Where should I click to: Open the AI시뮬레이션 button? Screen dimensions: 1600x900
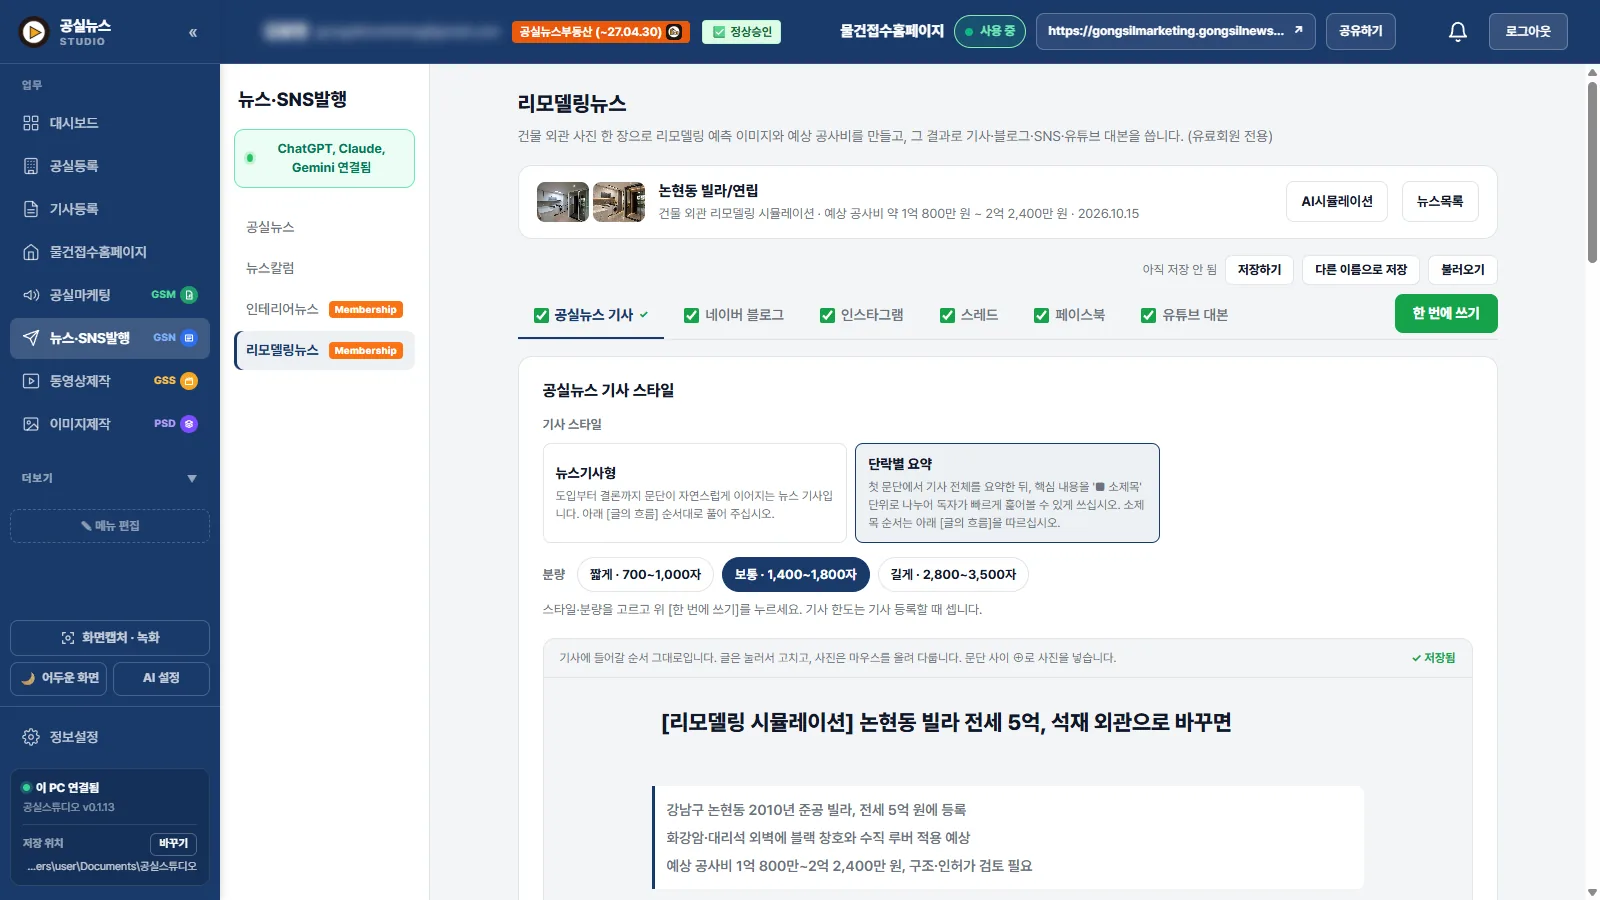[1337, 202]
